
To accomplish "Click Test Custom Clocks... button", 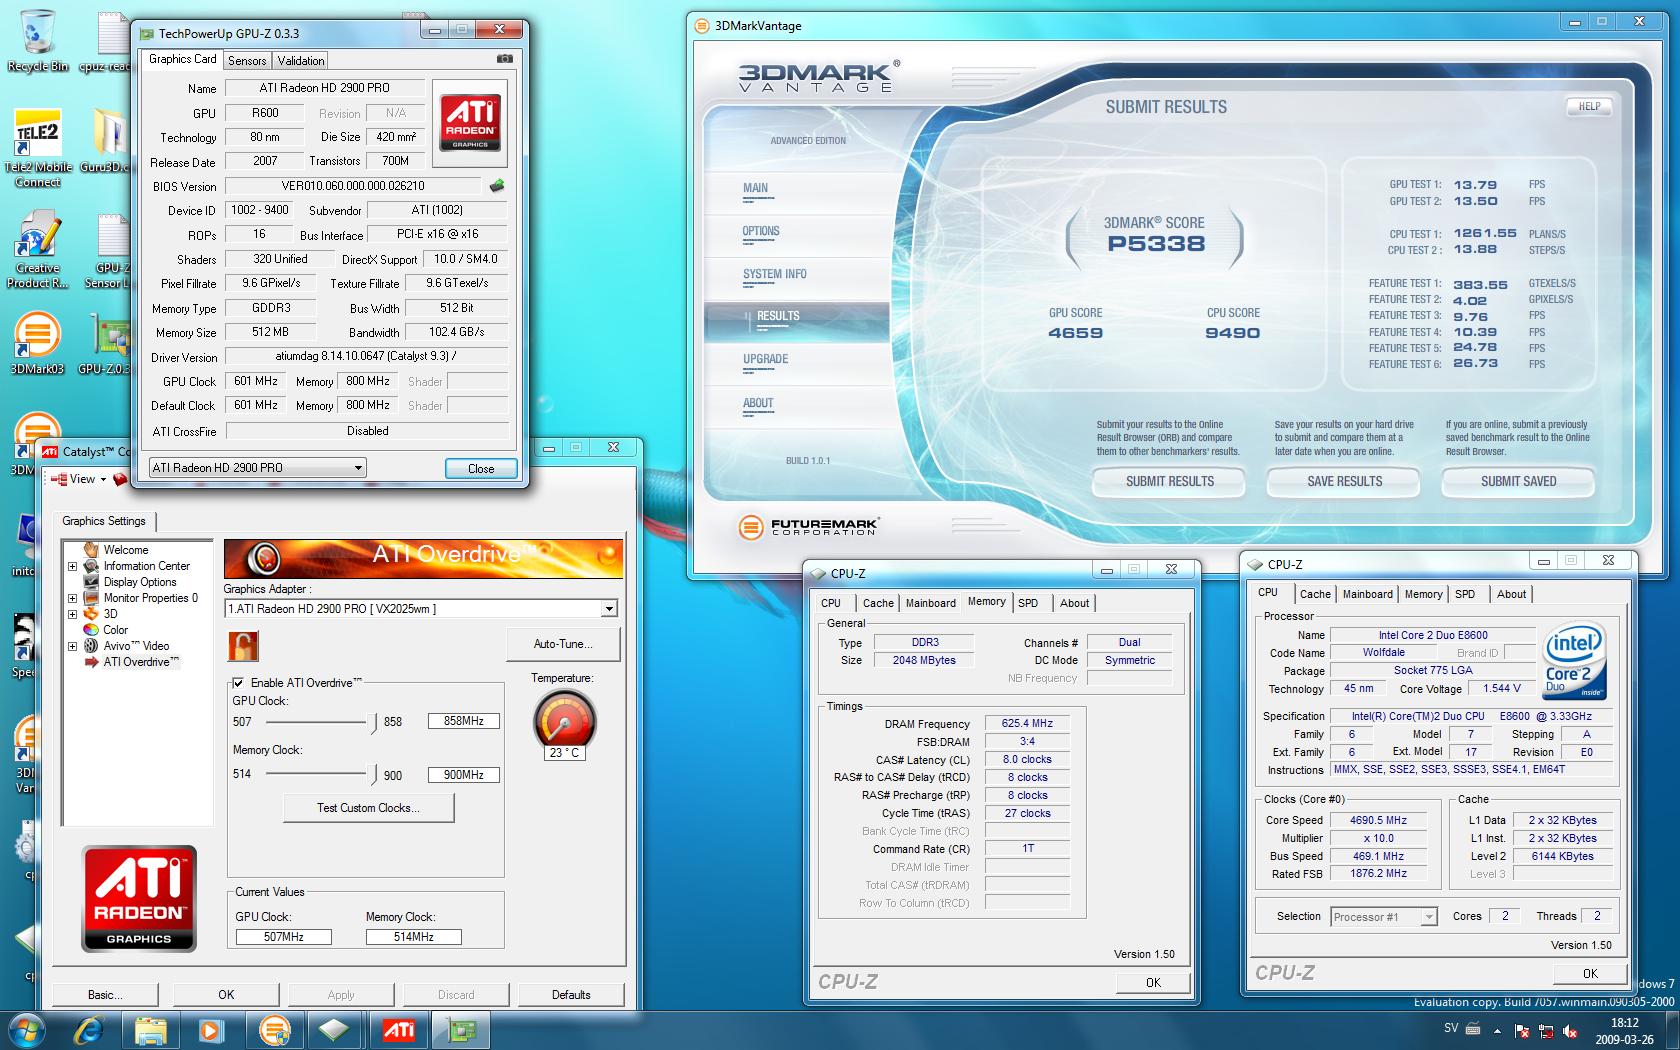I will 368,808.
